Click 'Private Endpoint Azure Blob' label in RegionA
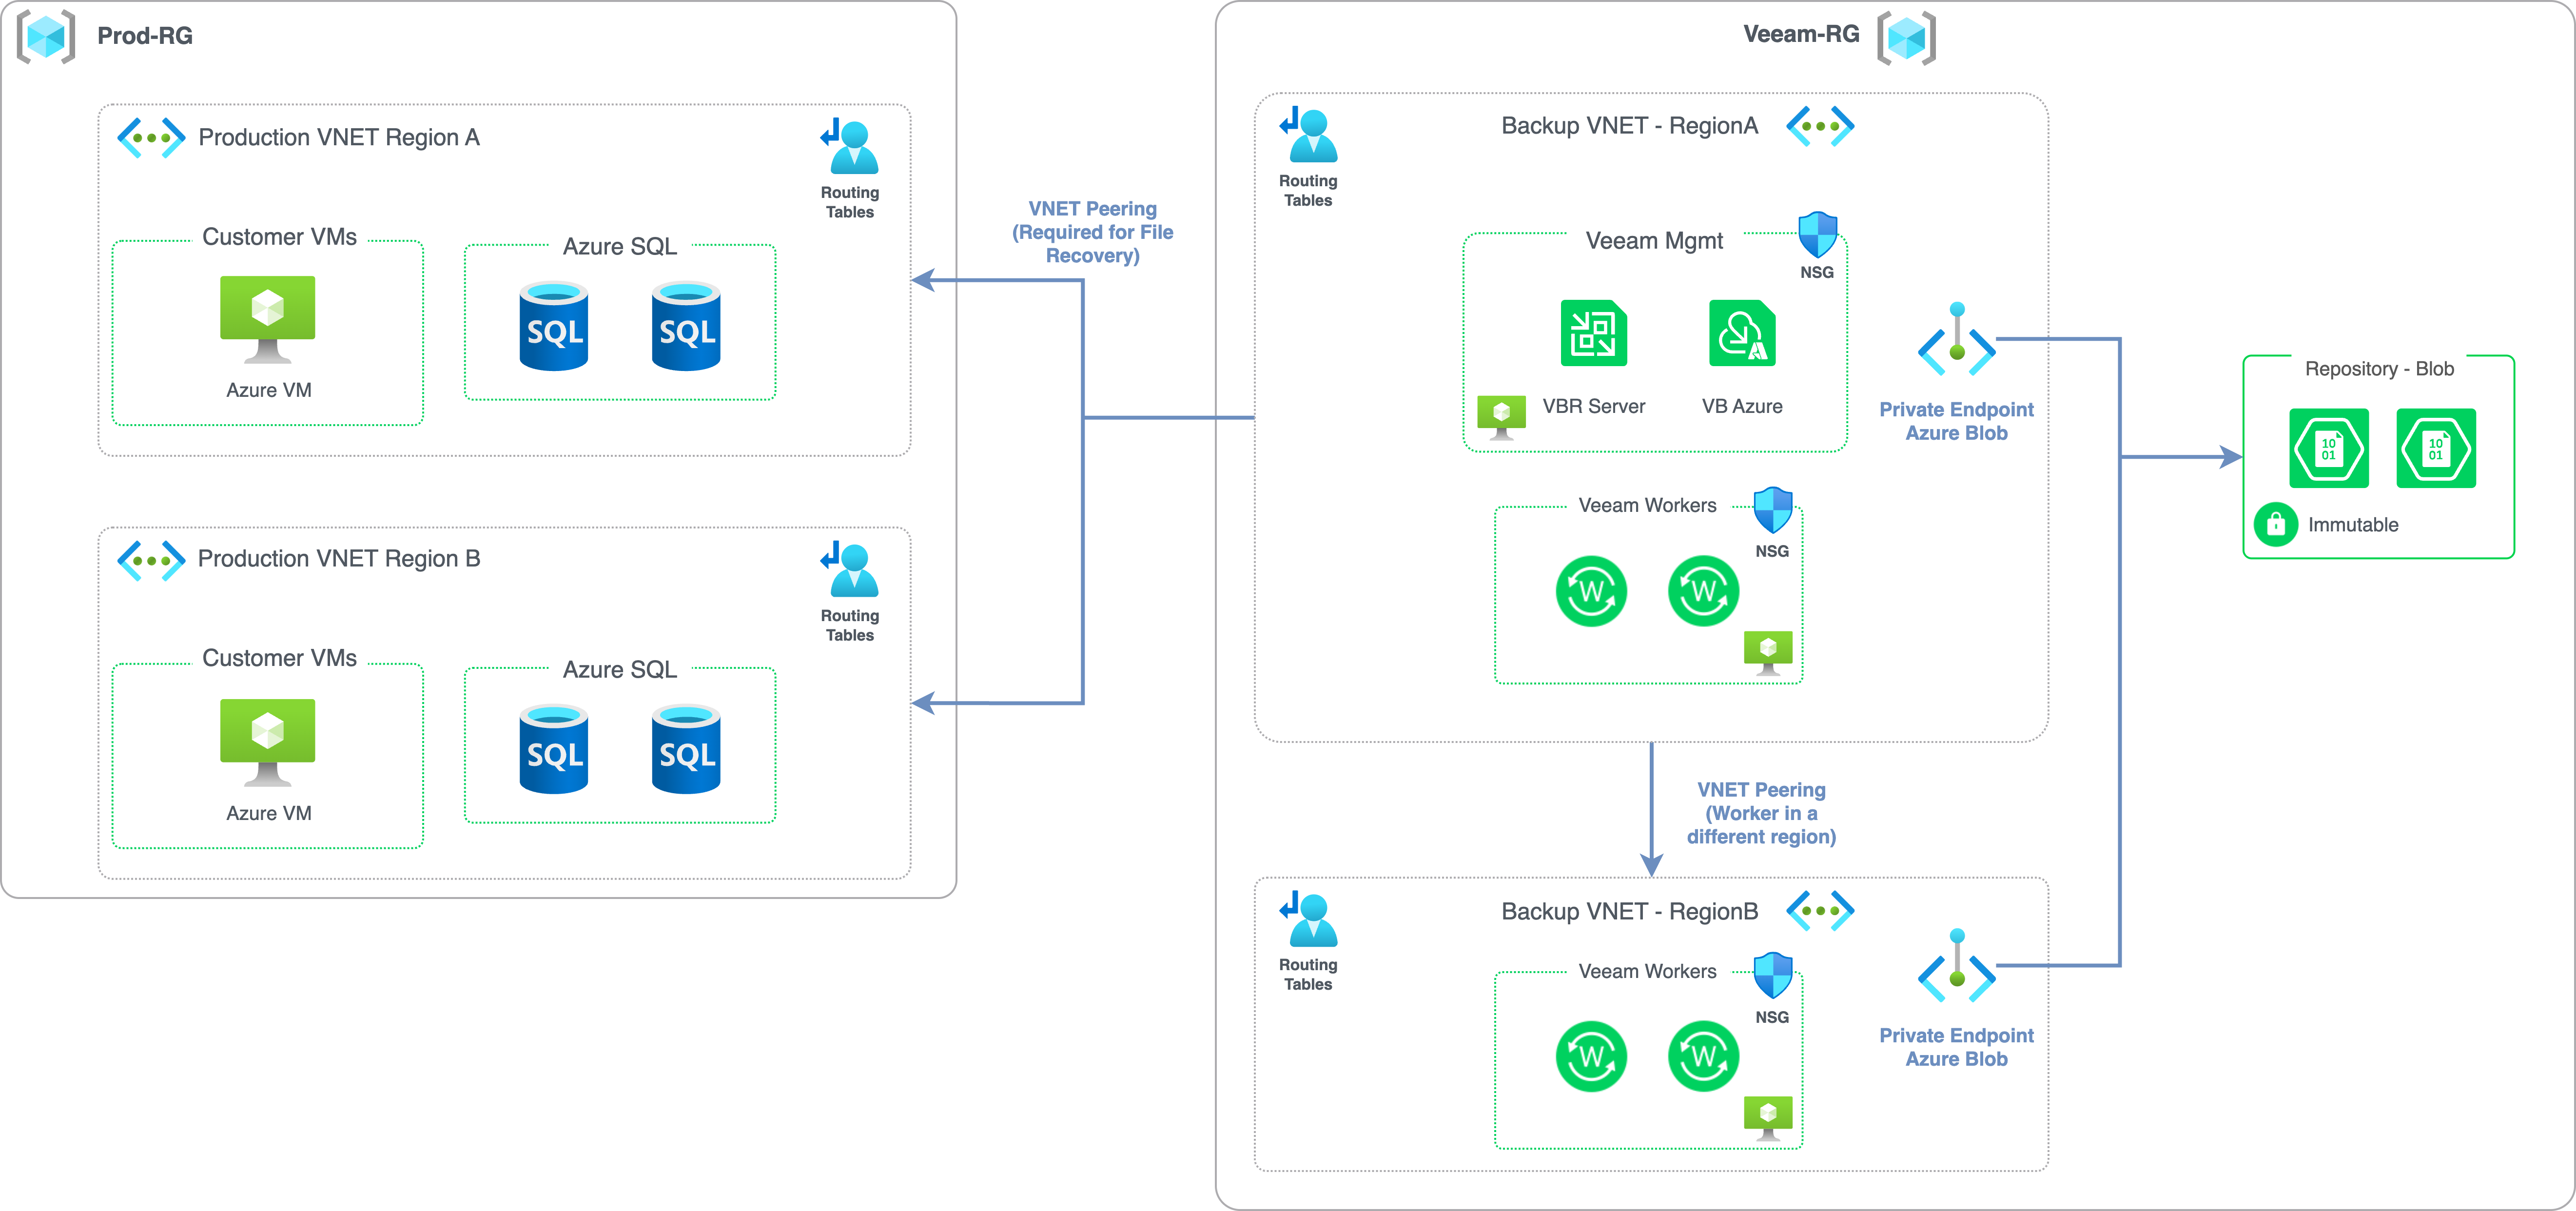Screen dimensions: 2576x1211 point(1956,421)
